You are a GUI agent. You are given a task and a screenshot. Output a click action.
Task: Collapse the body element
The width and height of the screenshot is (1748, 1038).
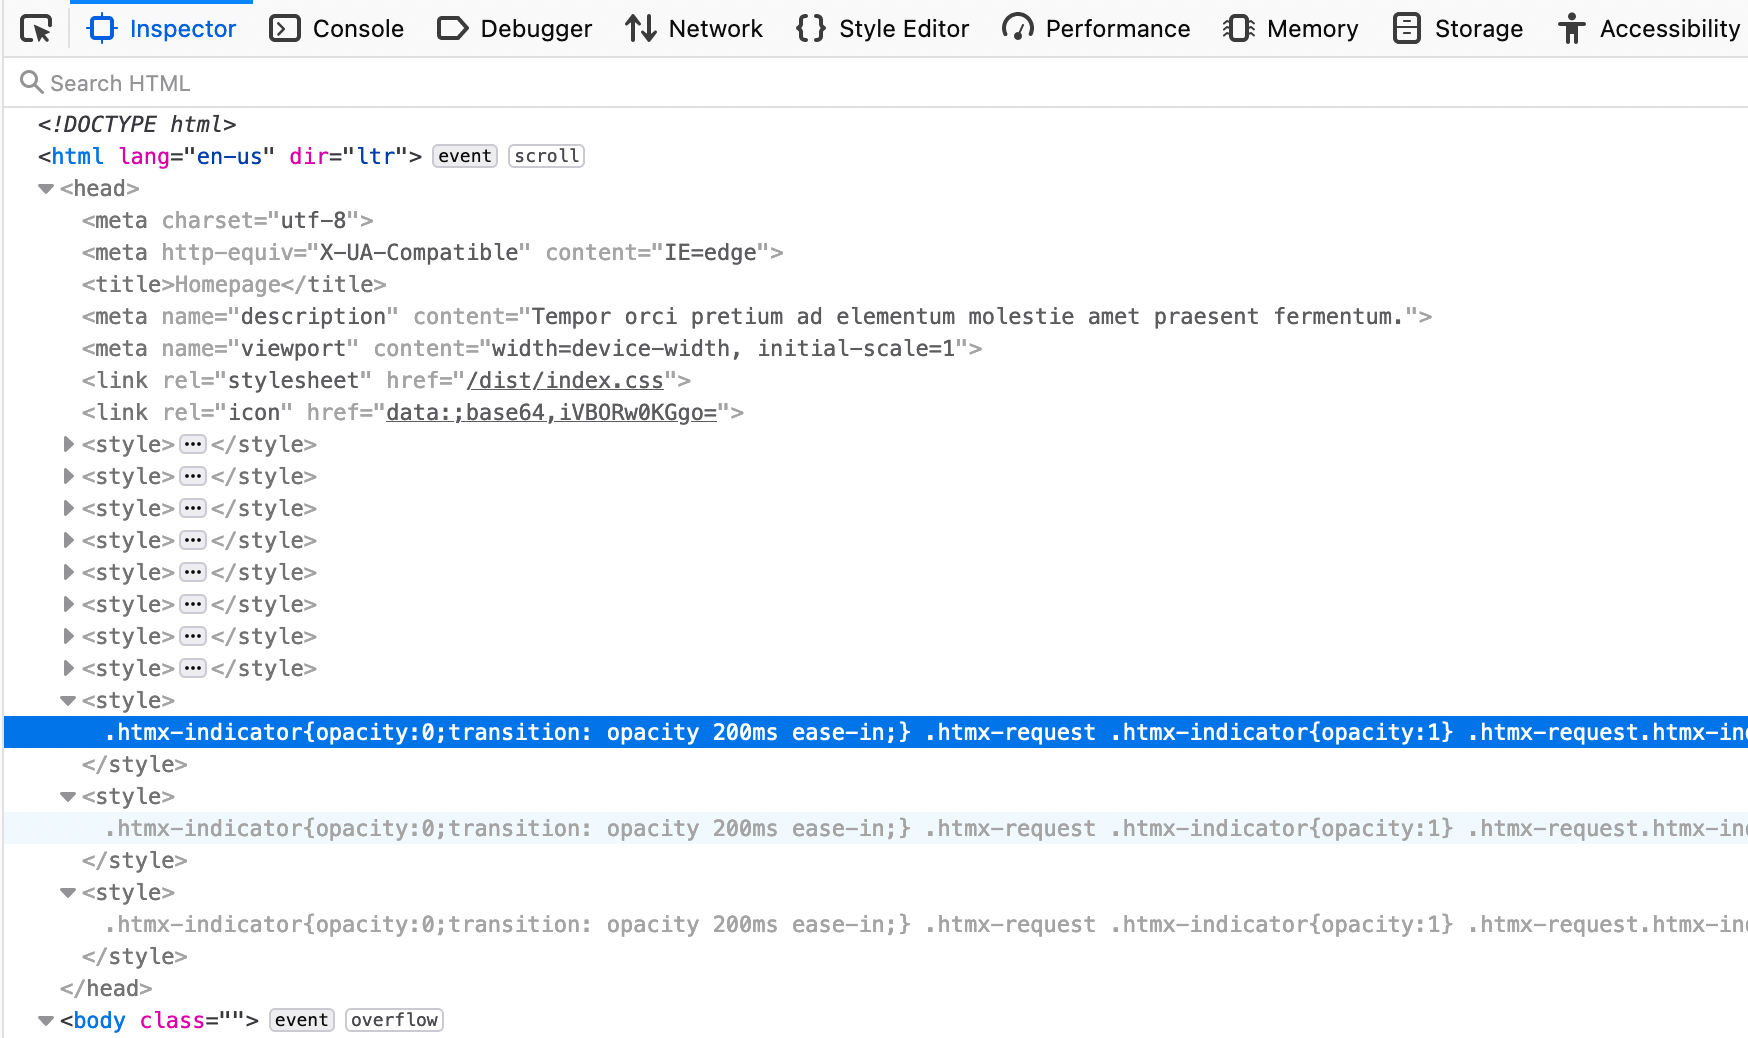46,1020
